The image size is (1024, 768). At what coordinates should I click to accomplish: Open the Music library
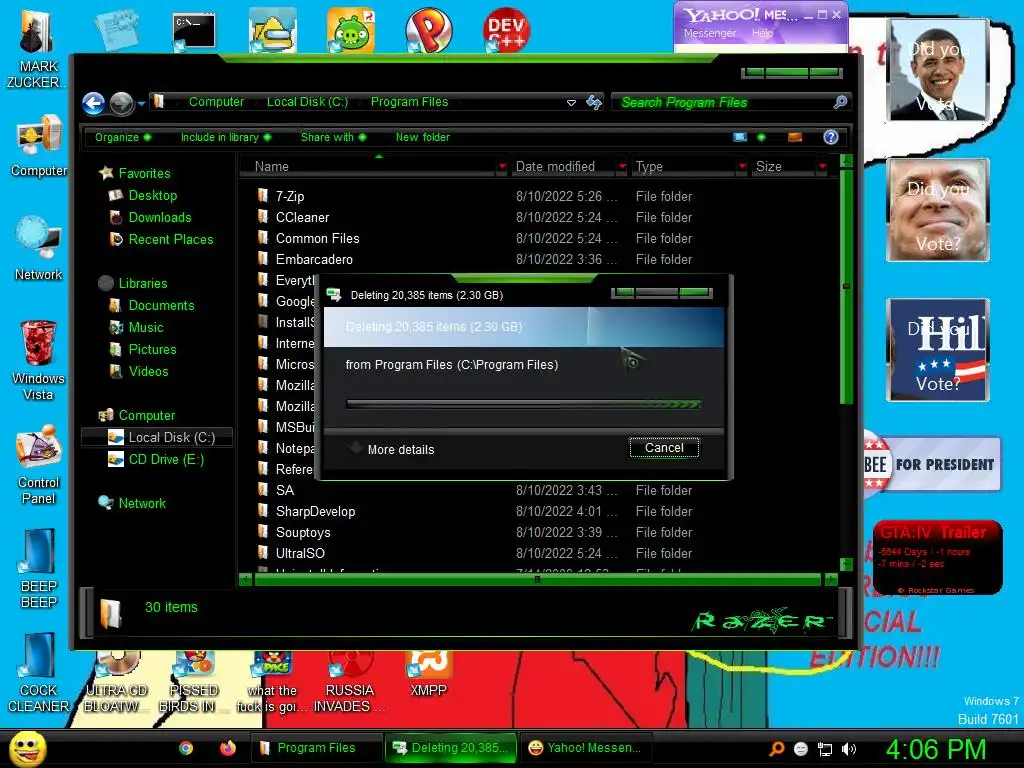pos(146,328)
